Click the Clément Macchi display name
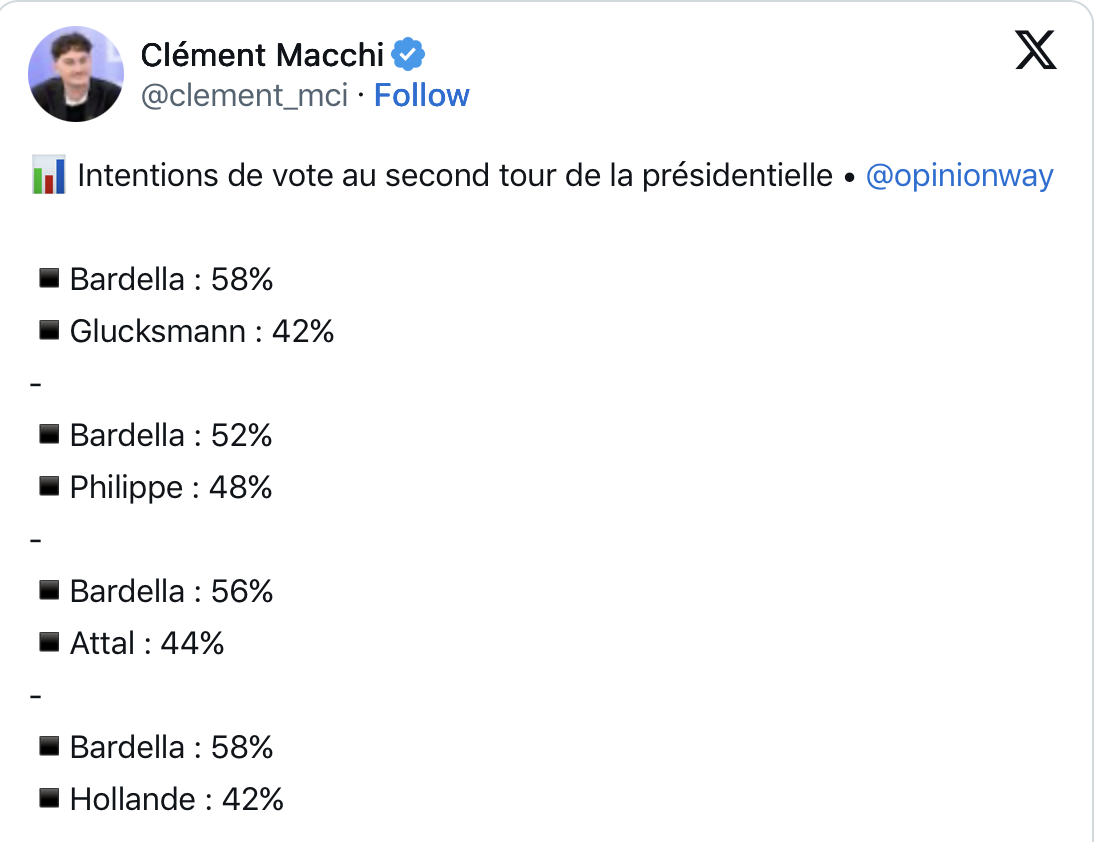This screenshot has height=842, width=1116. (262, 54)
